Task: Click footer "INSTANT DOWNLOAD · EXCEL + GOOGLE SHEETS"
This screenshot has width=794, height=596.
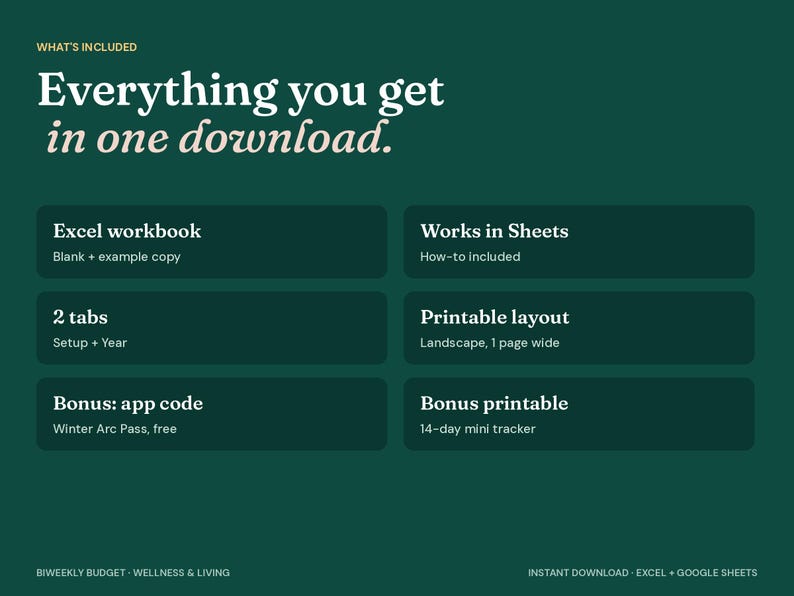Action: click(643, 573)
